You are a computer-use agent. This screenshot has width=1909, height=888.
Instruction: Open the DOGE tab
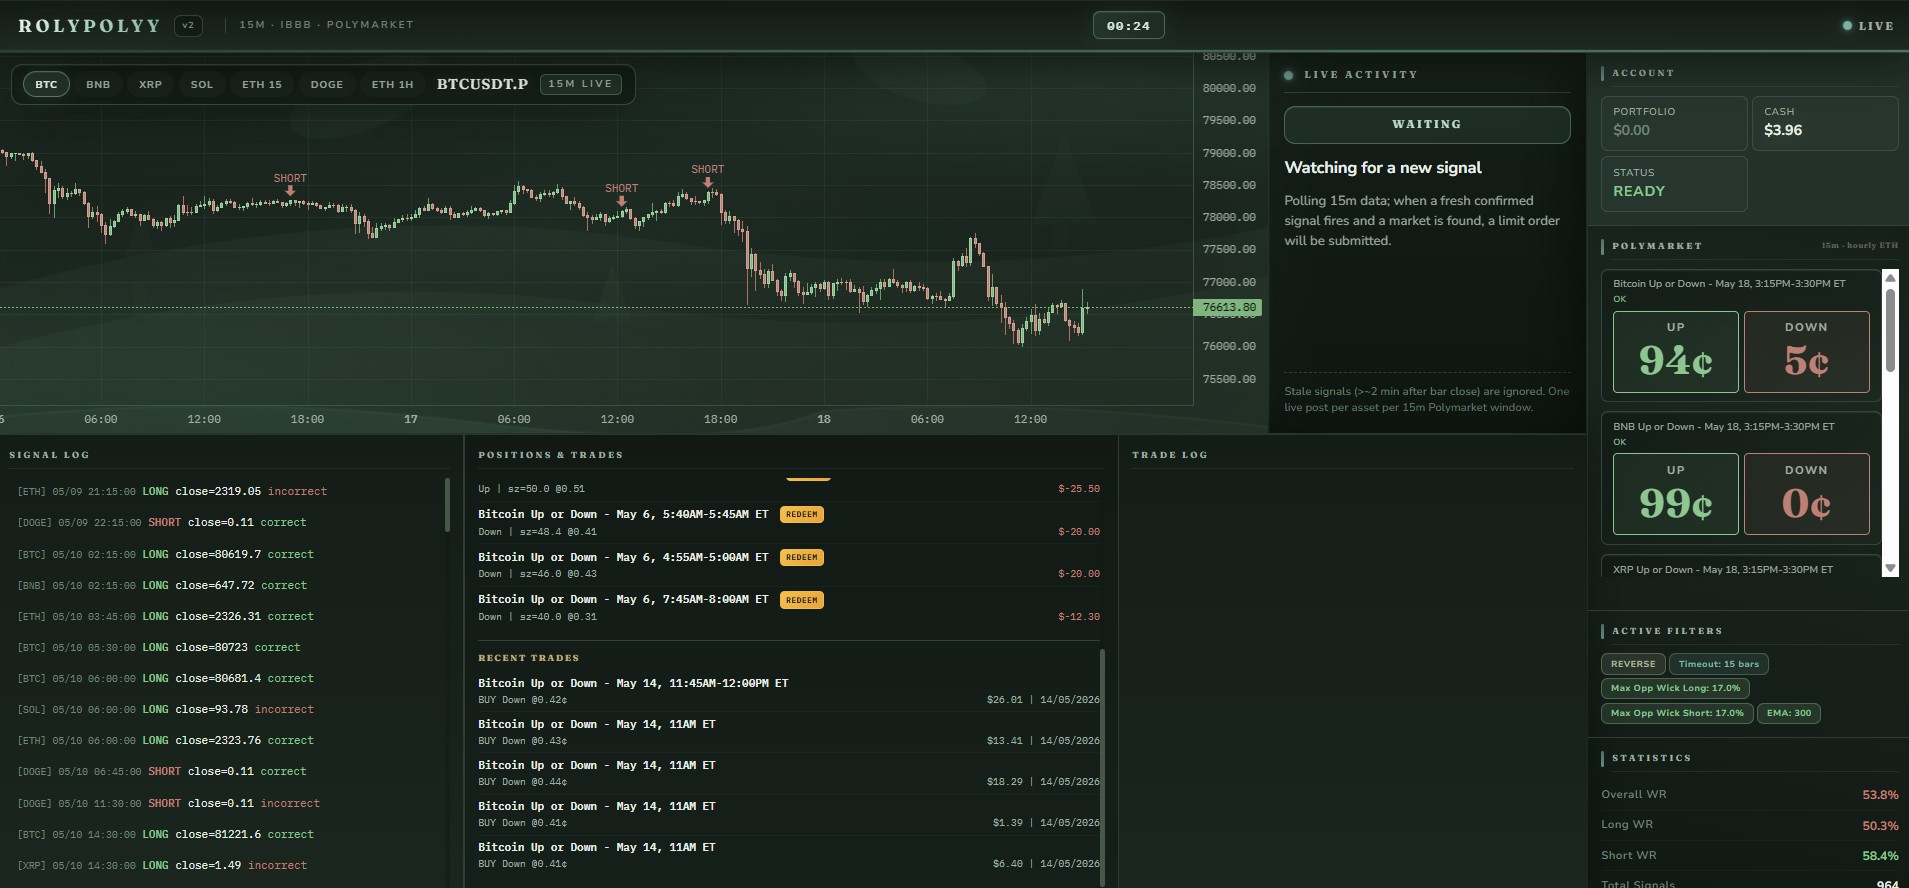point(327,84)
